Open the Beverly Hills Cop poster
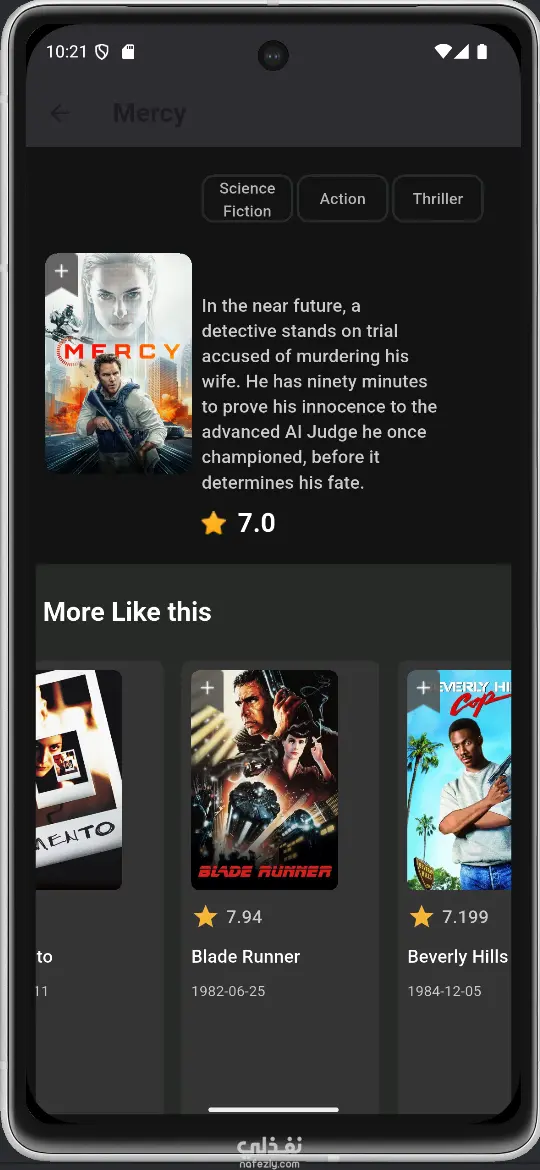Viewport: 540px width, 1170px height. pyautogui.click(x=459, y=780)
